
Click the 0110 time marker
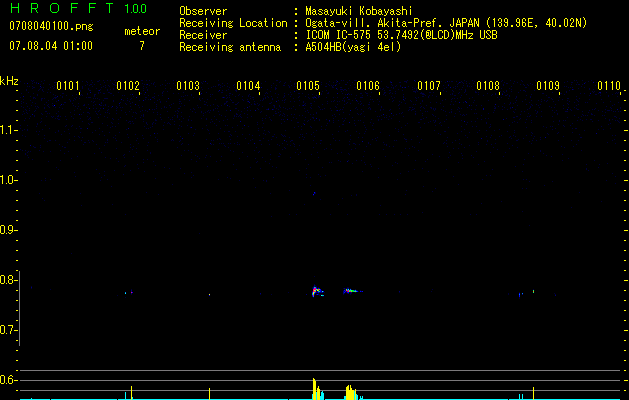click(609, 86)
